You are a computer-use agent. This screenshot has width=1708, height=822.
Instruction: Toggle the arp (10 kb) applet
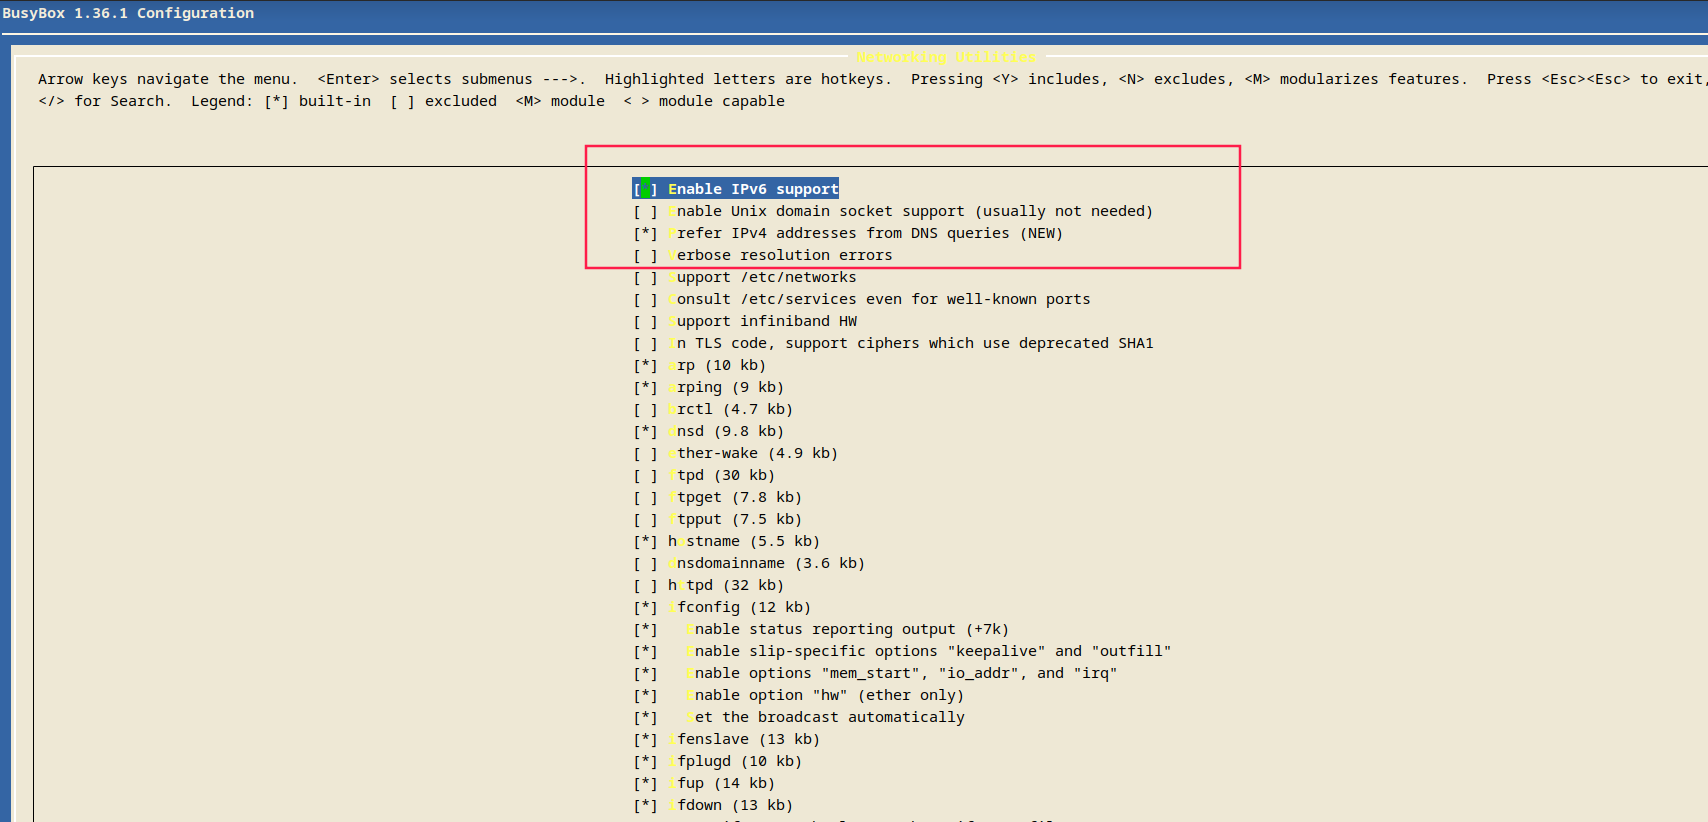[x=700, y=365]
